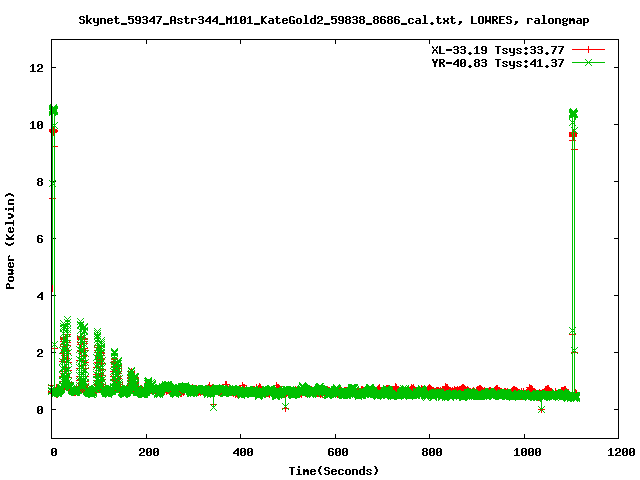Click the y-axis tick label '4'
Screen dimensions: 640x480
click(40, 296)
